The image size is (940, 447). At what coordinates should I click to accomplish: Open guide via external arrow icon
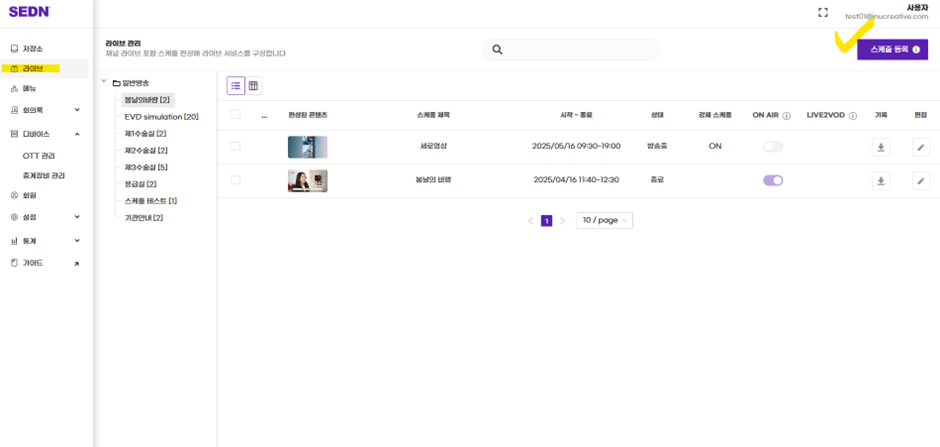click(77, 264)
